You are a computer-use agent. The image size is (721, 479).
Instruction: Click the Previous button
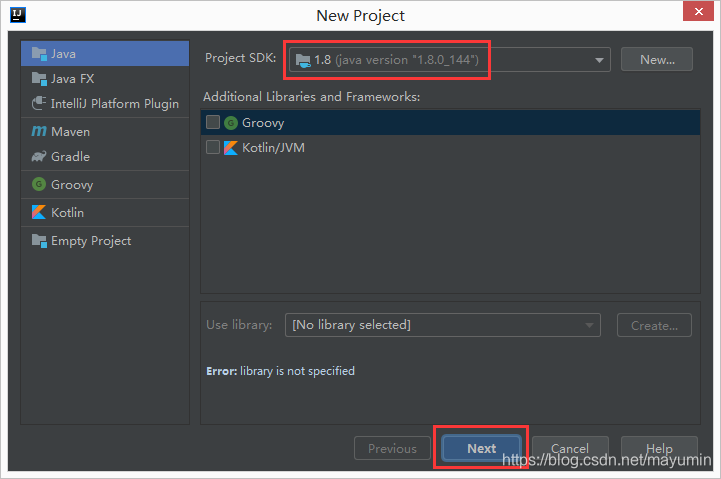click(392, 448)
